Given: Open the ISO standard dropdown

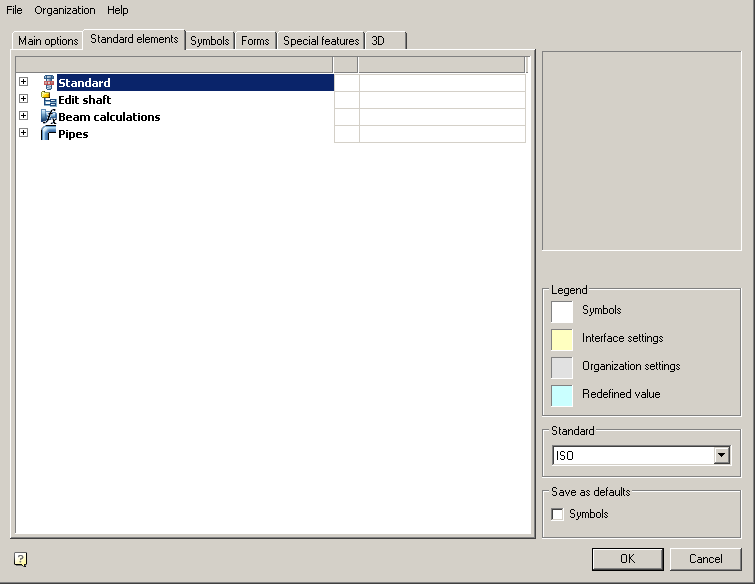Looking at the screenshot, I should coord(721,455).
